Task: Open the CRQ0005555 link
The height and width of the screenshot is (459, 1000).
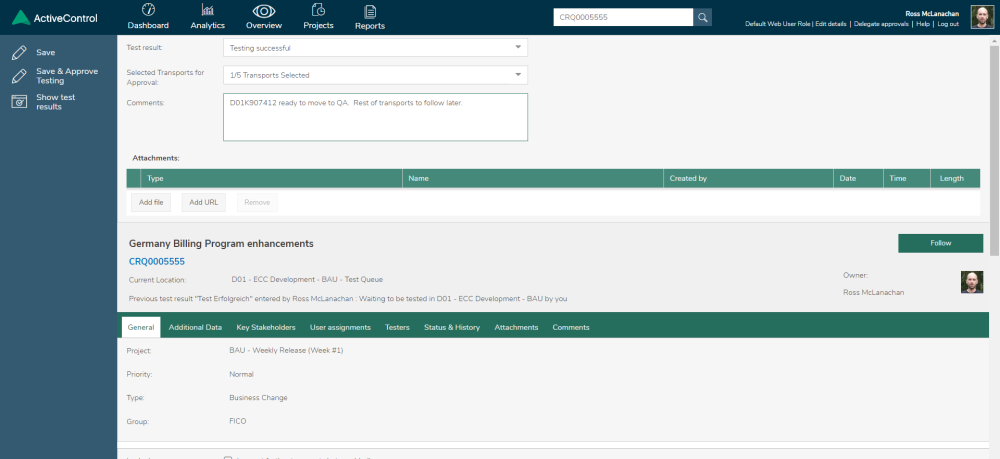Action: point(157,261)
